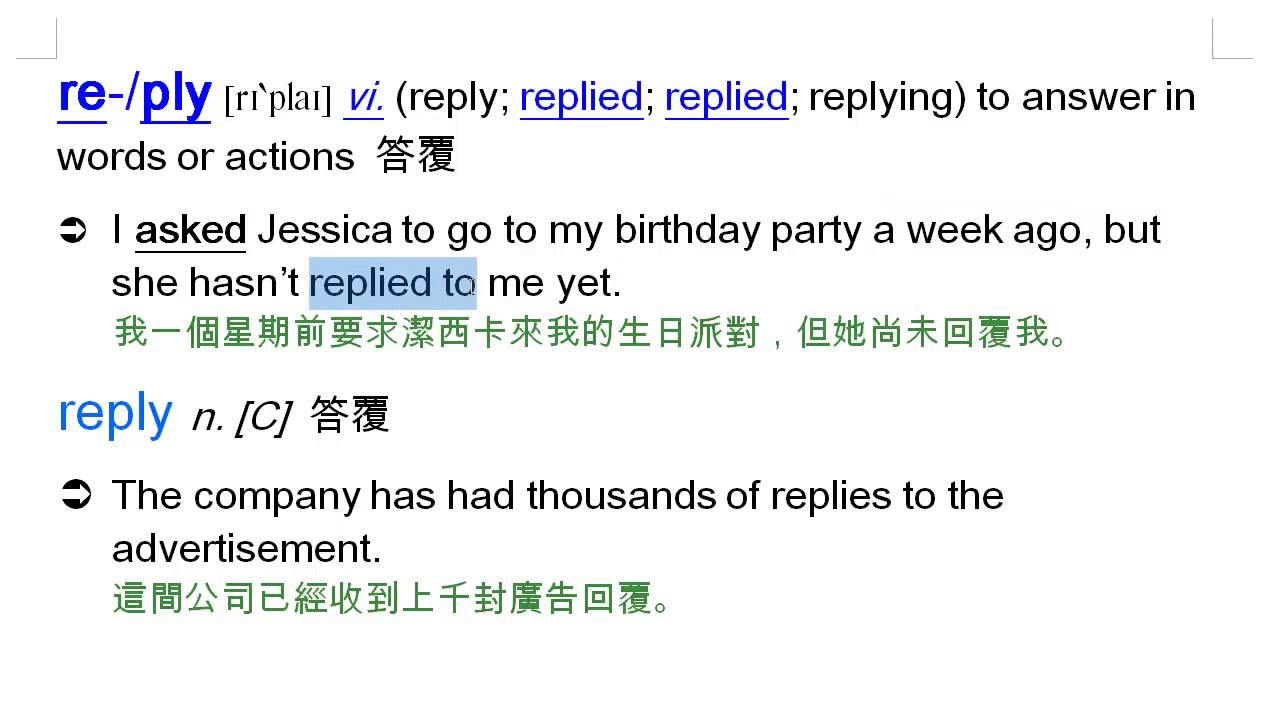The width and height of the screenshot is (1280, 720).
Task: Click the green Chinese translation starting 這間公司
Action: pyautogui.click(x=390, y=598)
